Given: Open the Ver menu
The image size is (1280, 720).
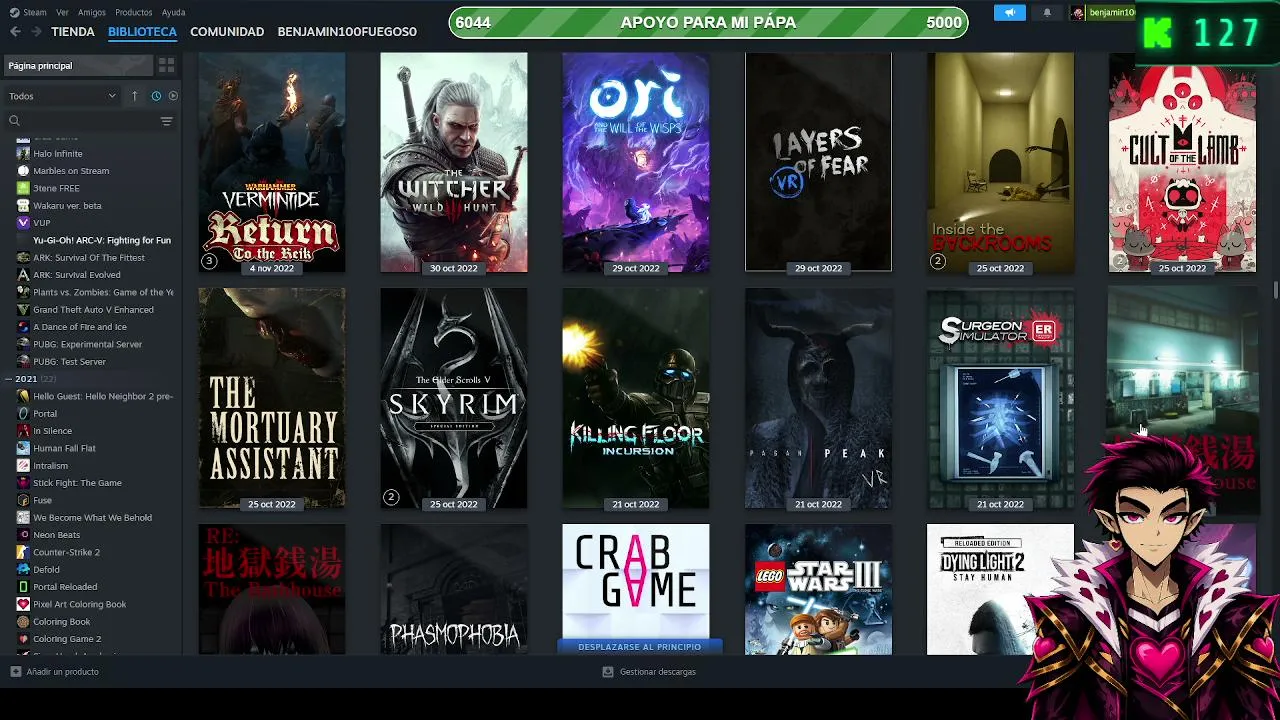Looking at the screenshot, I should coord(62,12).
